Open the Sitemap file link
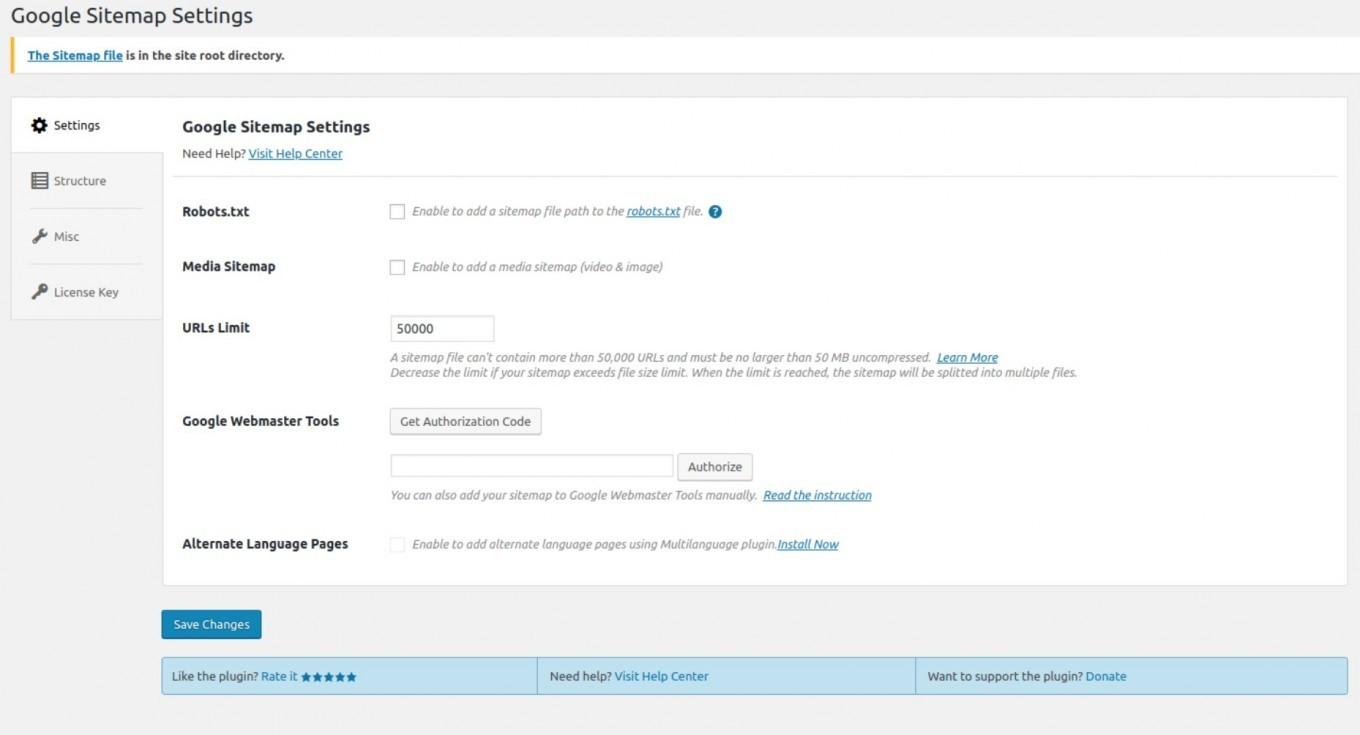This screenshot has height=735, width=1360. point(75,56)
